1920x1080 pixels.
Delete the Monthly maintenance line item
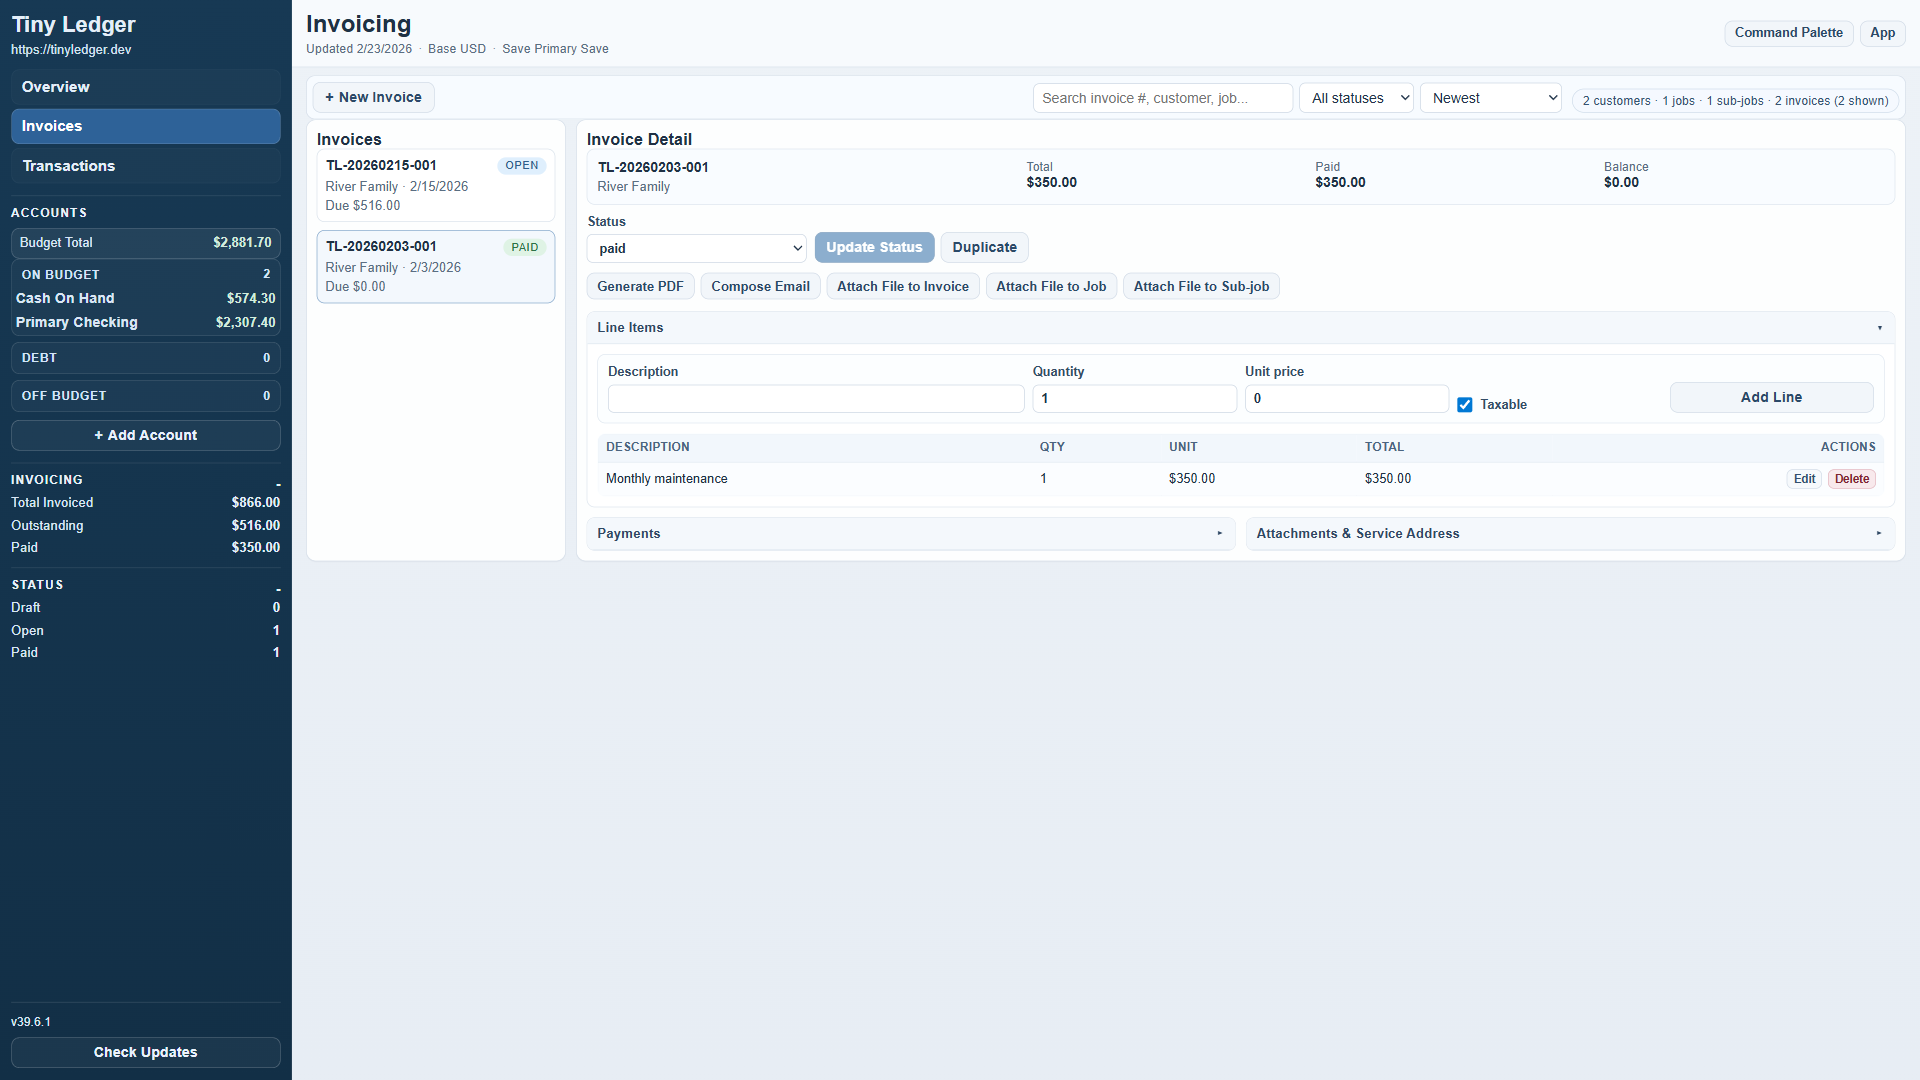(x=1851, y=478)
